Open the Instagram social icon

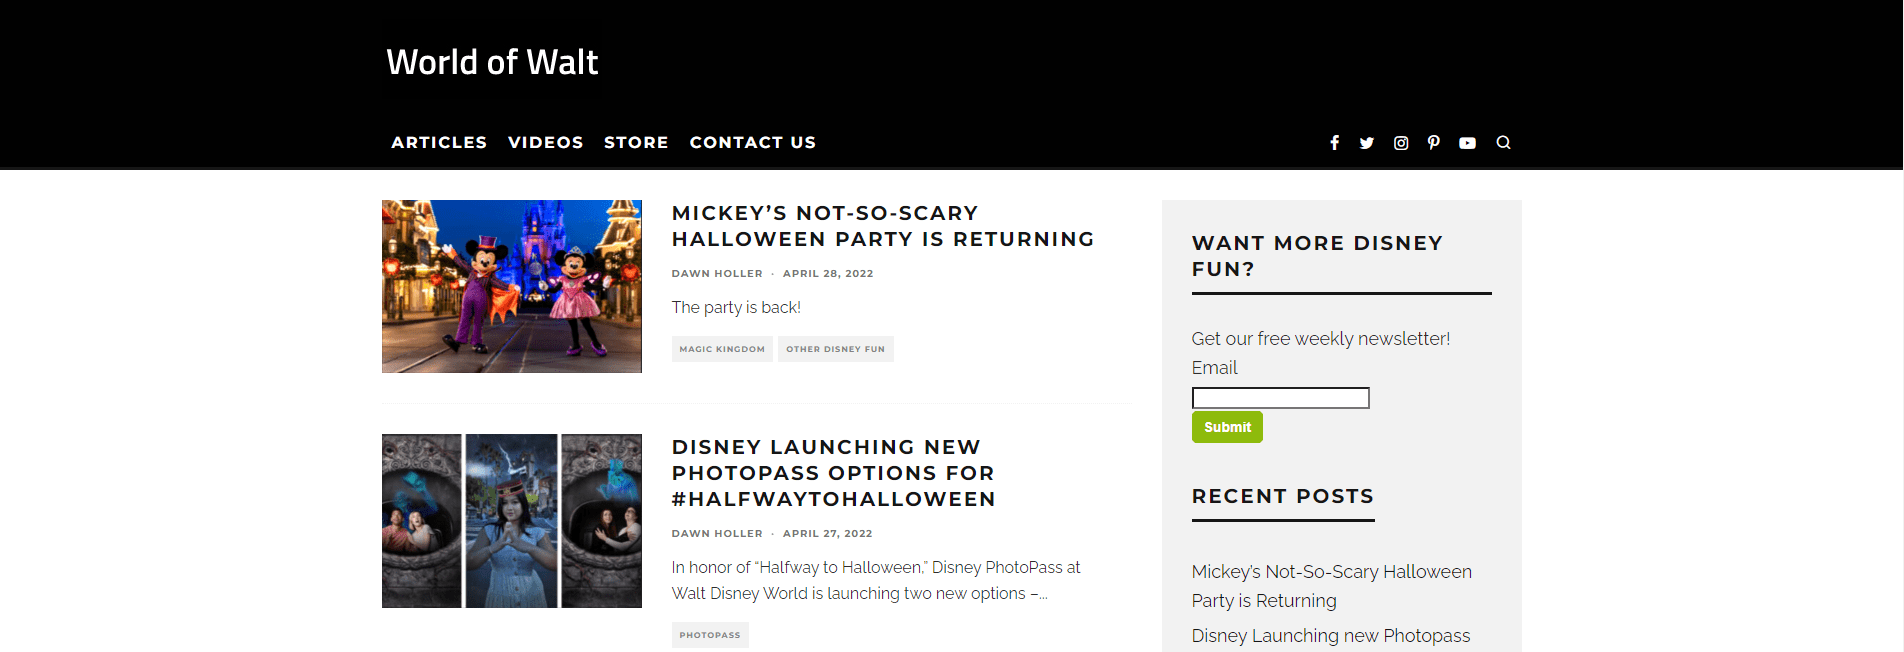pos(1401,143)
